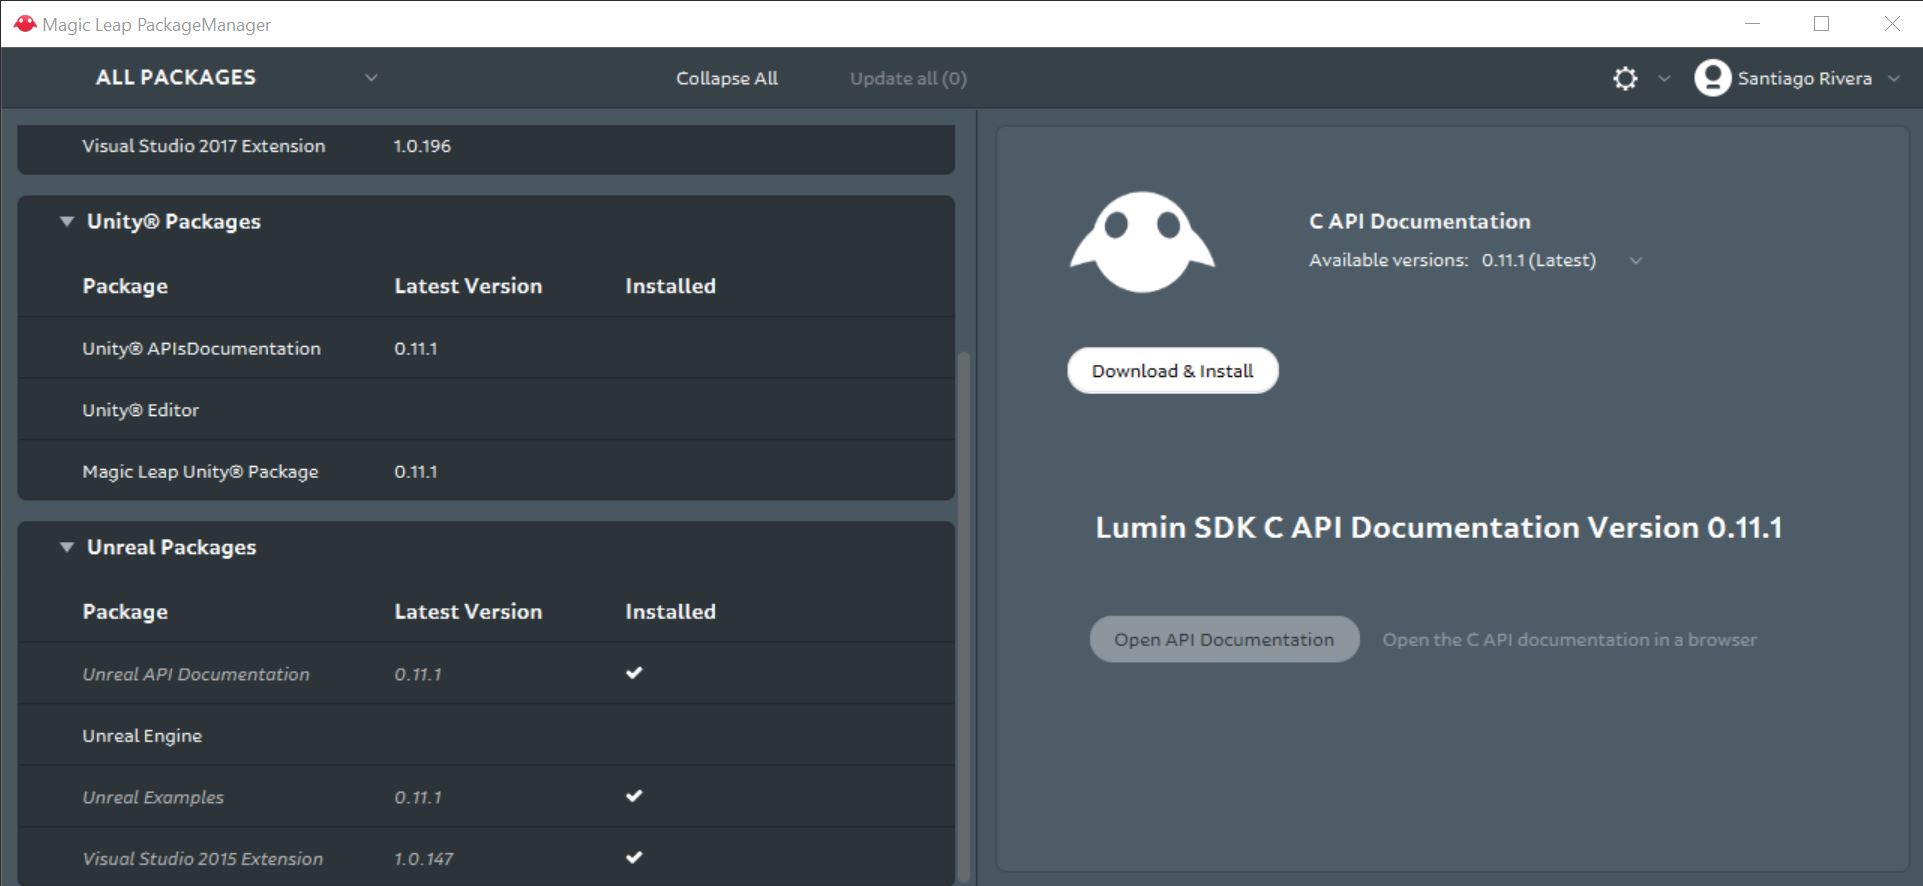Click the Santiago Rivera username
The height and width of the screenshot is (886, 1923).
(1804, 78)
